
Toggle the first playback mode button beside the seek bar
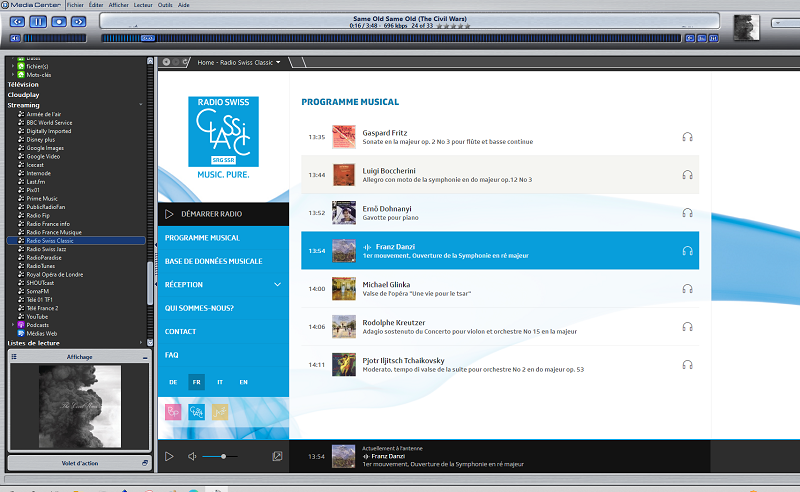click(690, 38)
